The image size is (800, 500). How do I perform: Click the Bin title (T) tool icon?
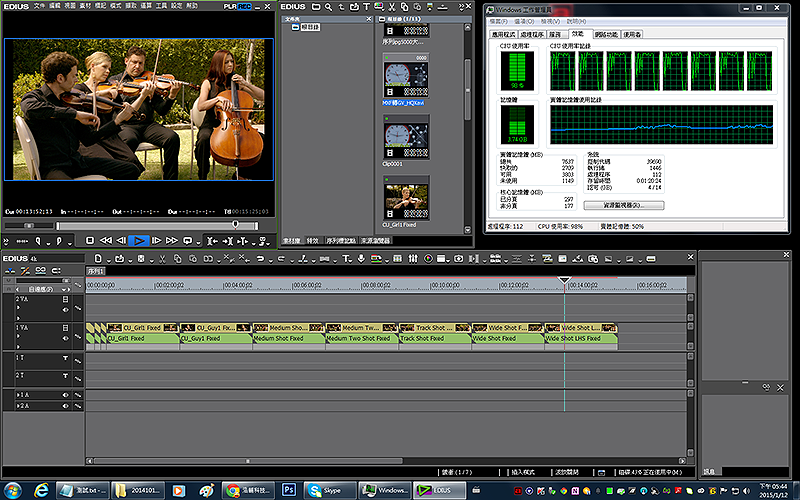click(x=366, y=7)
